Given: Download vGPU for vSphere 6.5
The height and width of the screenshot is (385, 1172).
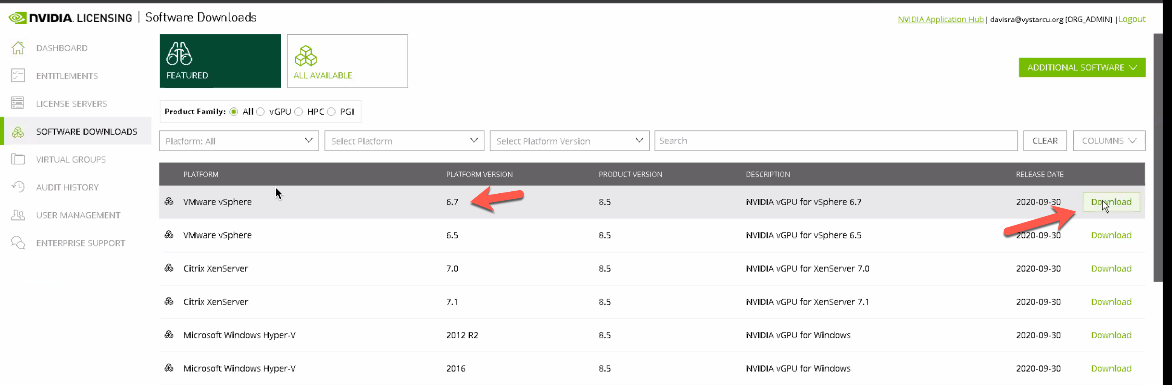Looking at the screenshot, I should point(1111,235).
